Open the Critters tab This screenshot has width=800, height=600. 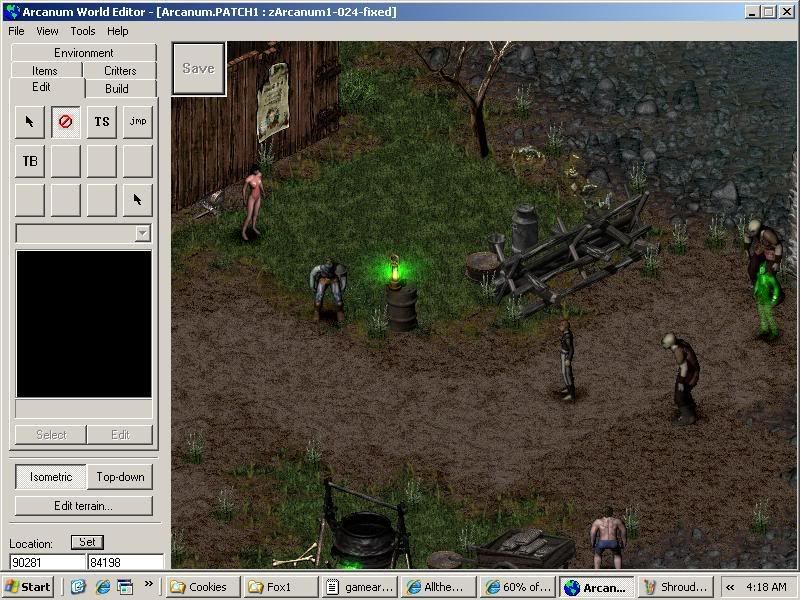(120, 70)
